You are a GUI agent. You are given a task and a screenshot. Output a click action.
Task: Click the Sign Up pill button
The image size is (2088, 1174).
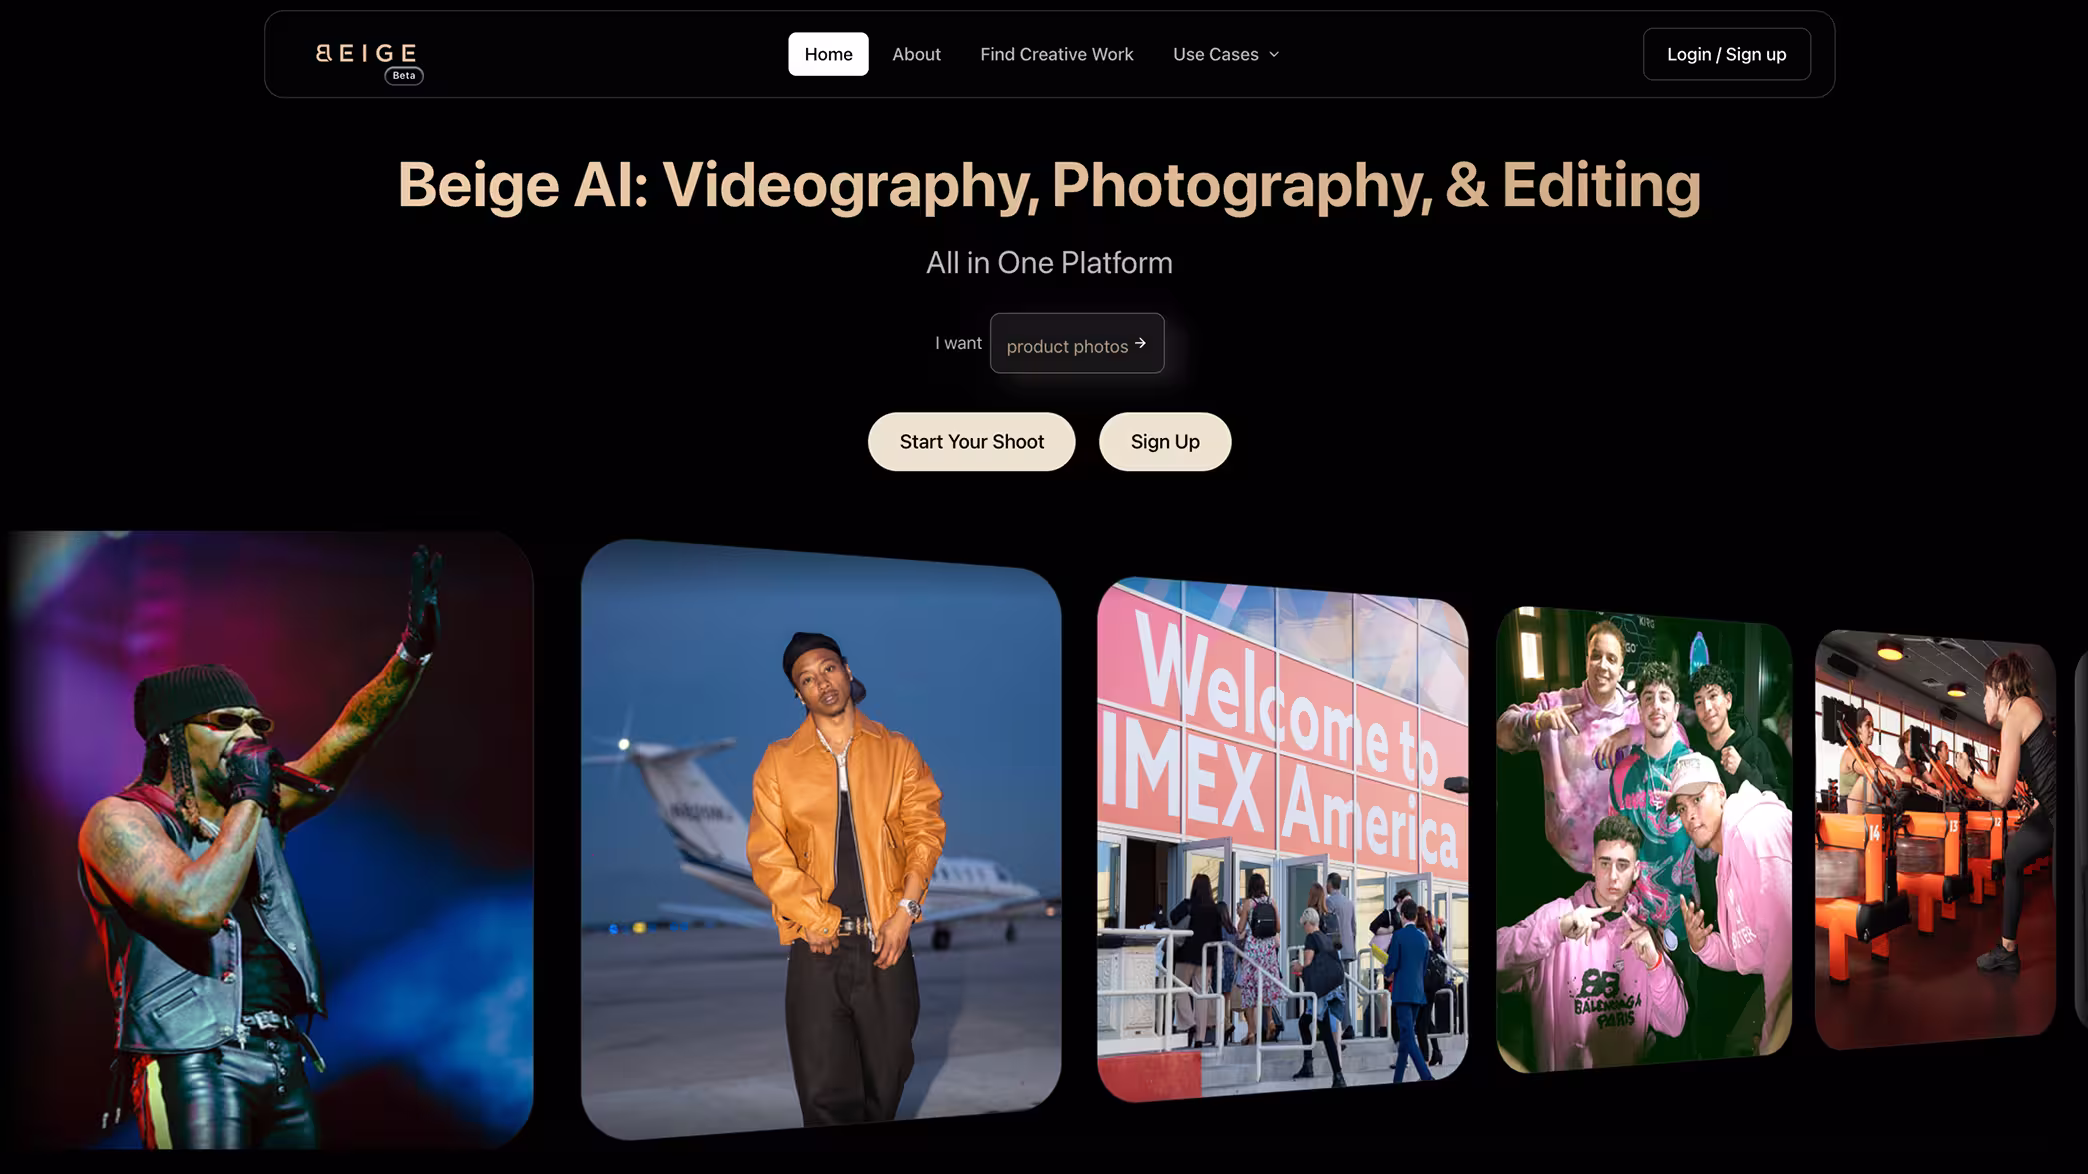tap(1165, 441)
